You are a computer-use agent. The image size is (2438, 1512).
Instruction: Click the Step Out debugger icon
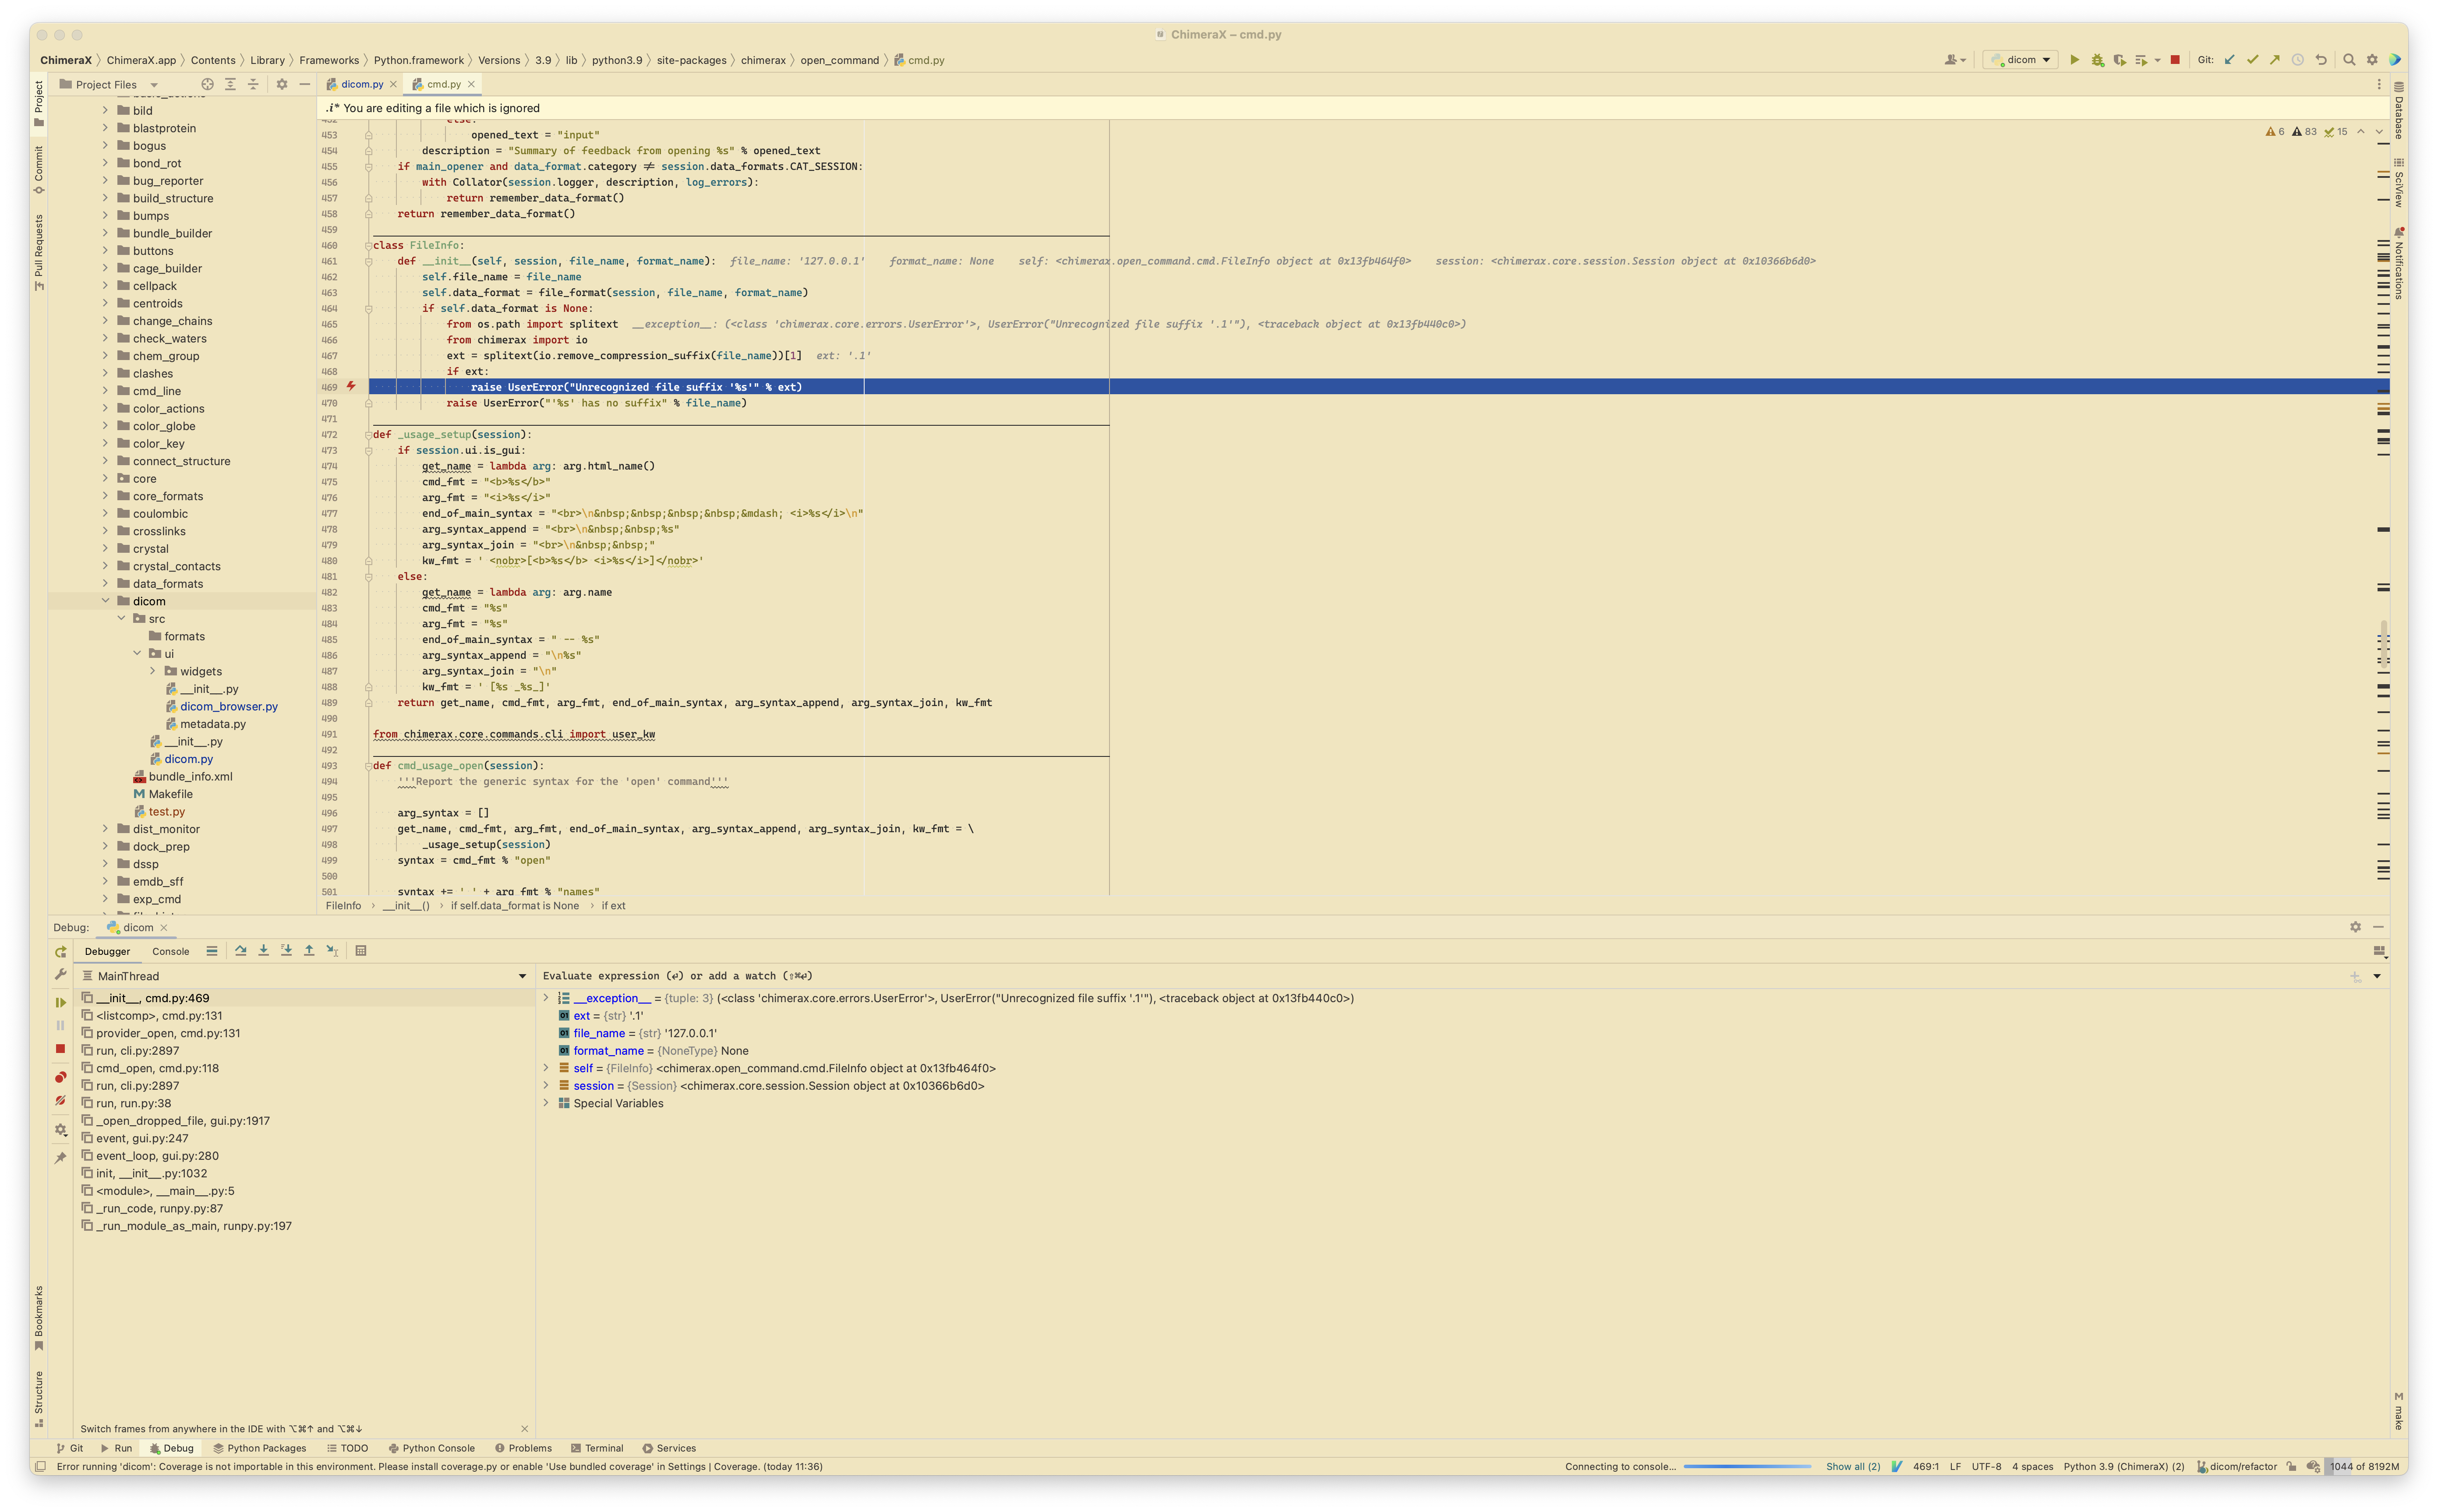coord(309,951)
